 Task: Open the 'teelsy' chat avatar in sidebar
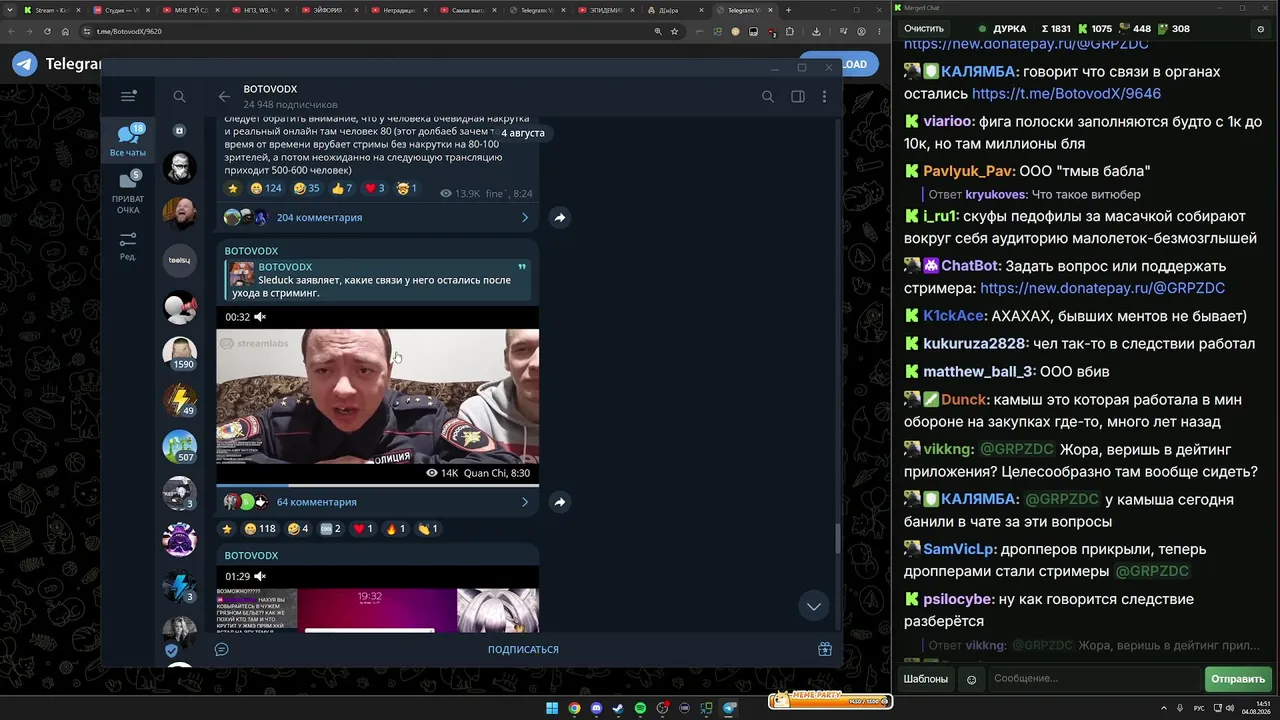[180, 260]
